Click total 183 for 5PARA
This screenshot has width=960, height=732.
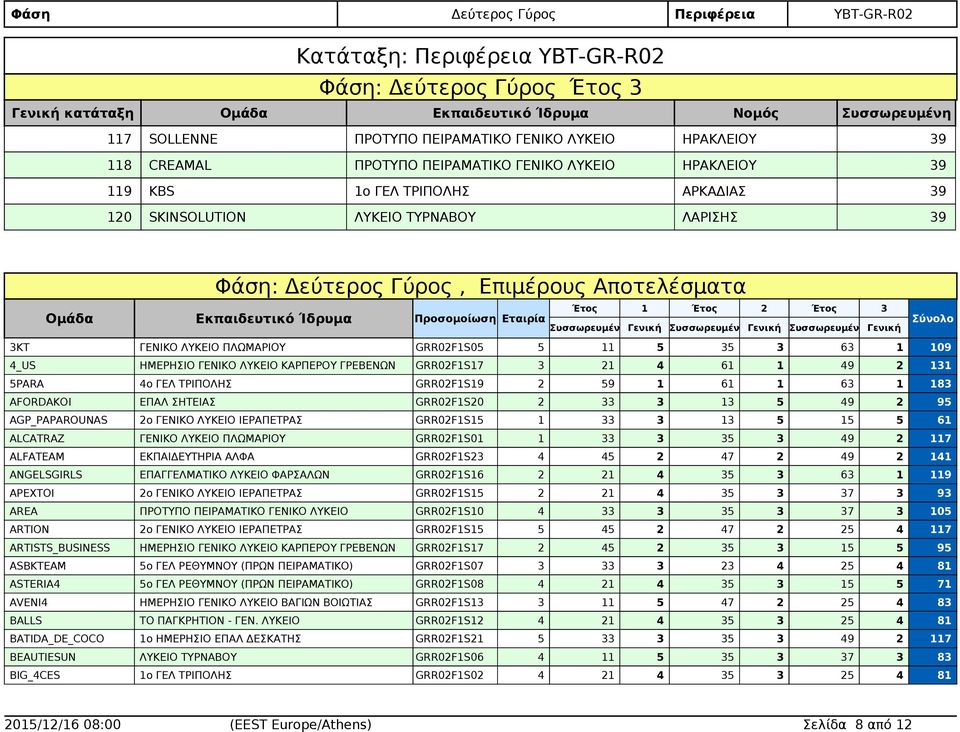(940, 384)
